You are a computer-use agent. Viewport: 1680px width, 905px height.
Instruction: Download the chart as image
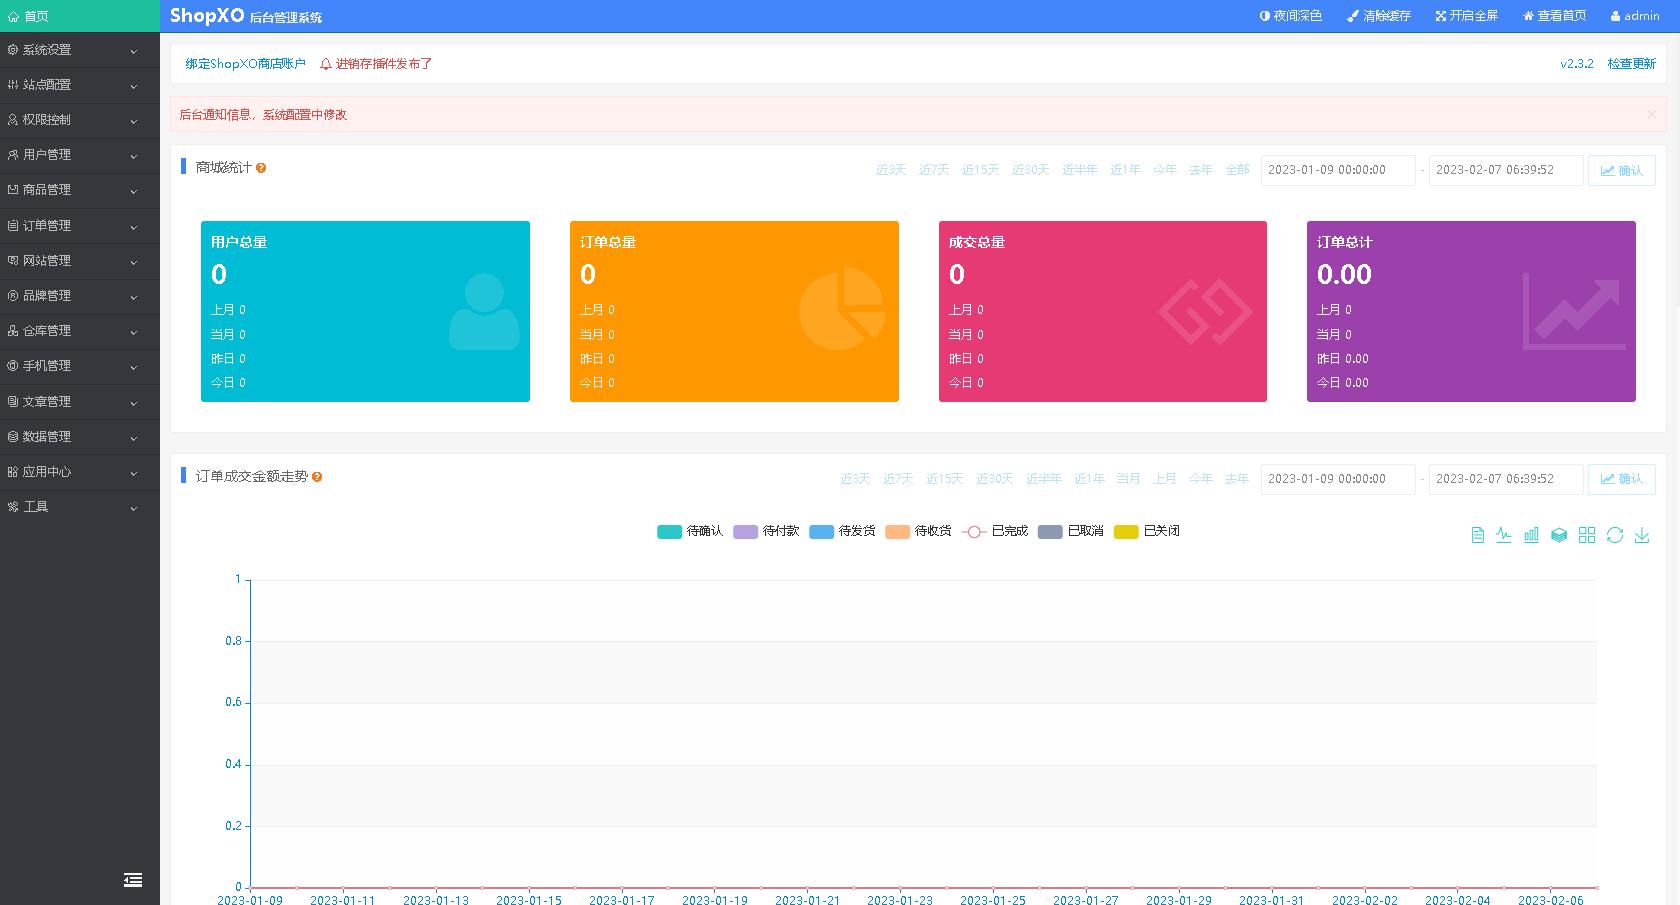click(1642, 535)
